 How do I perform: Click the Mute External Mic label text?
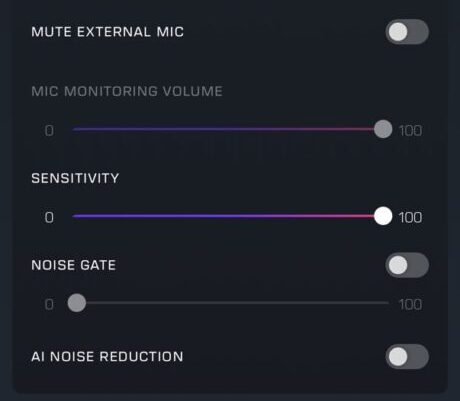point(107,32)
